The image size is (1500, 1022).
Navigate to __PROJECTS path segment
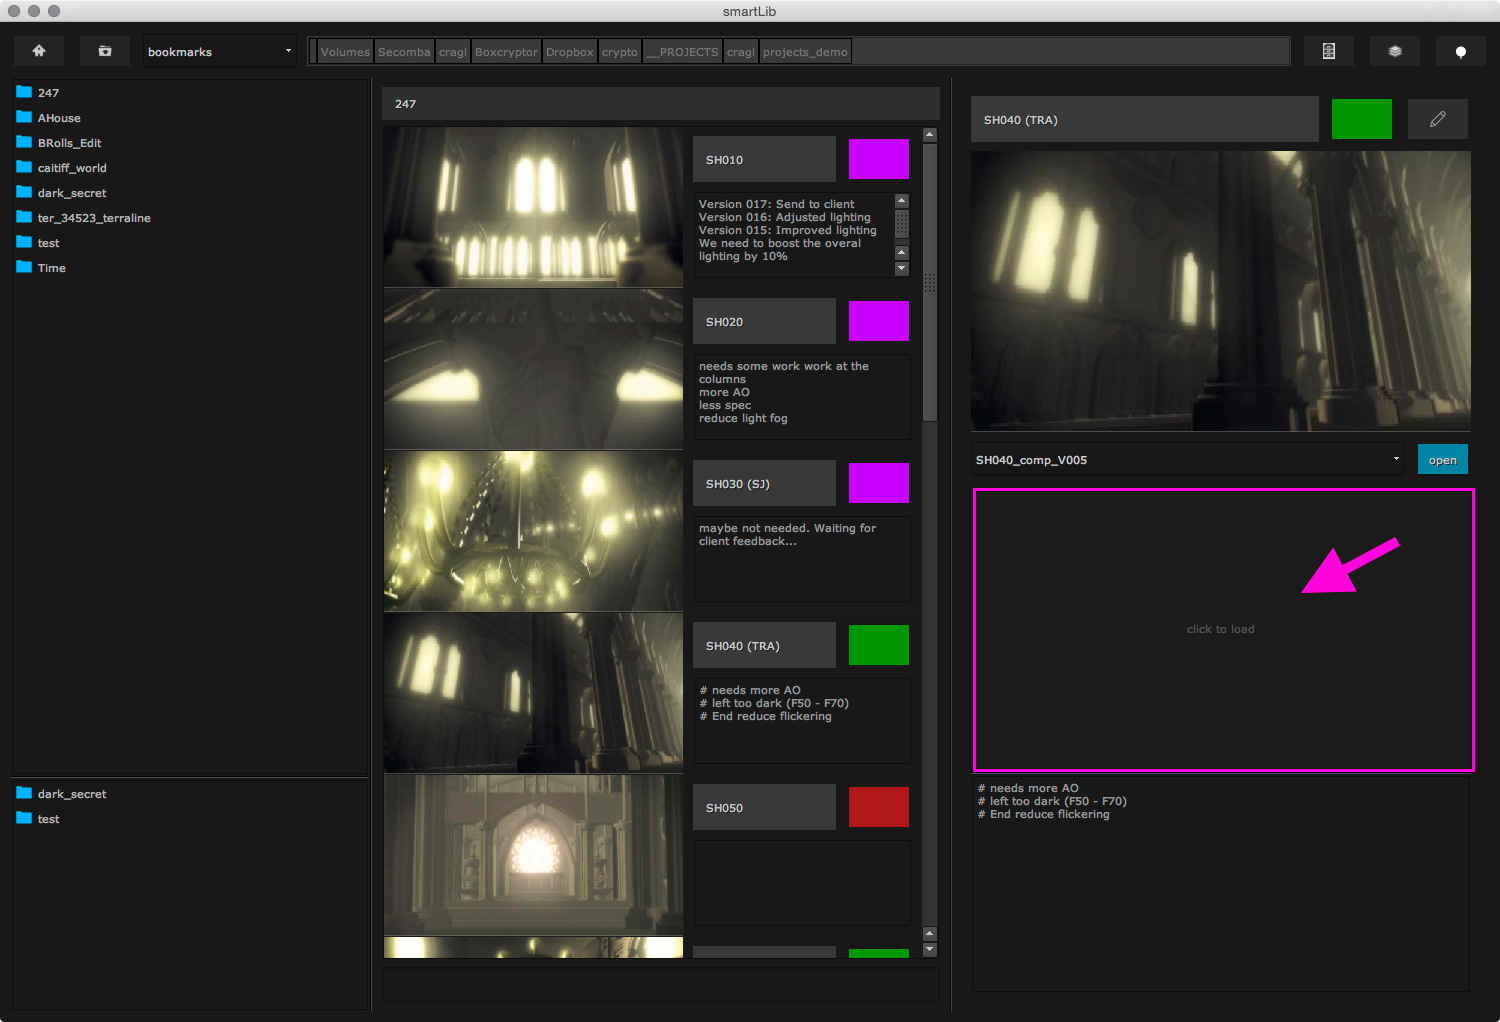click(x=682, y=52)
